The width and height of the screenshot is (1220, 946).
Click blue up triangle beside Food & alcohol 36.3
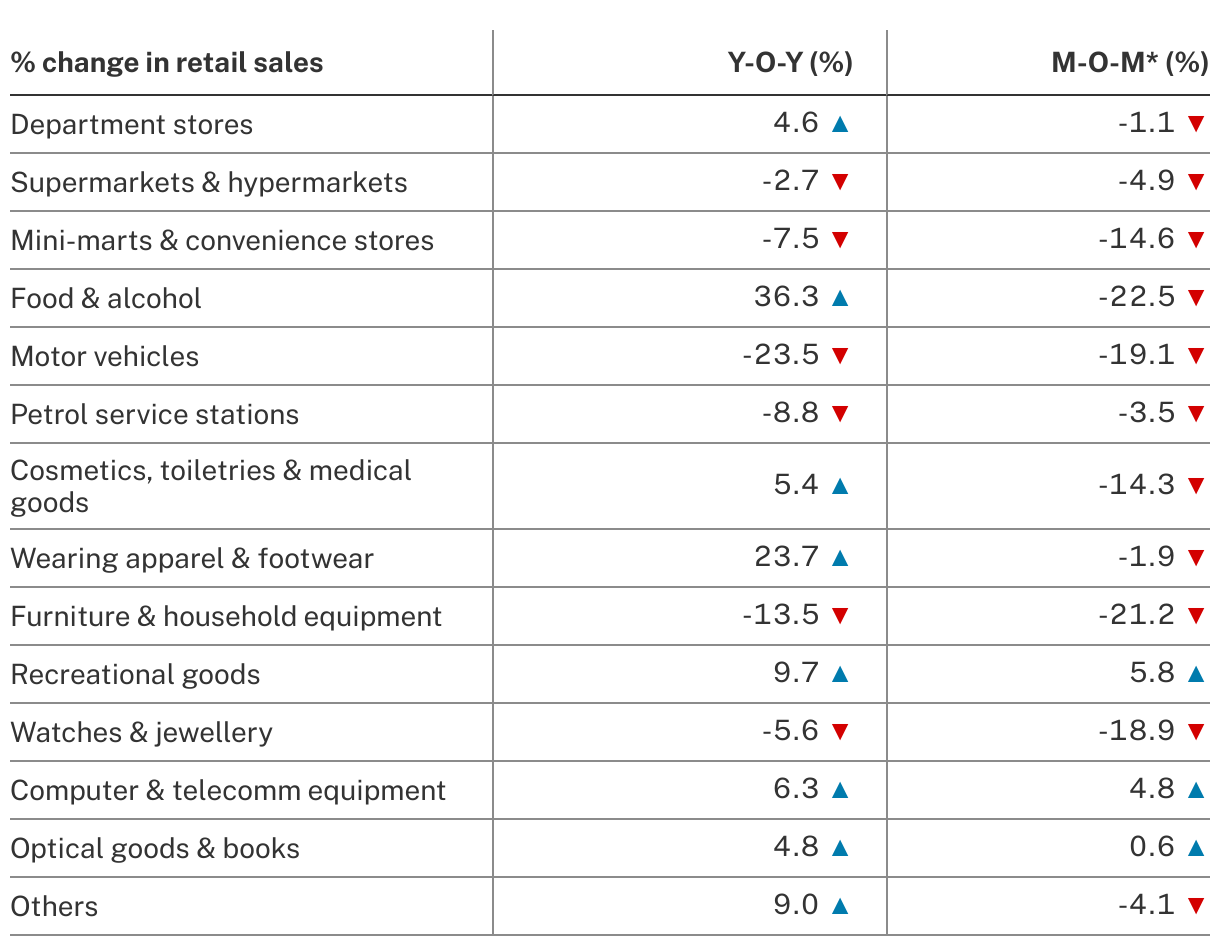[x=840, y=298]
